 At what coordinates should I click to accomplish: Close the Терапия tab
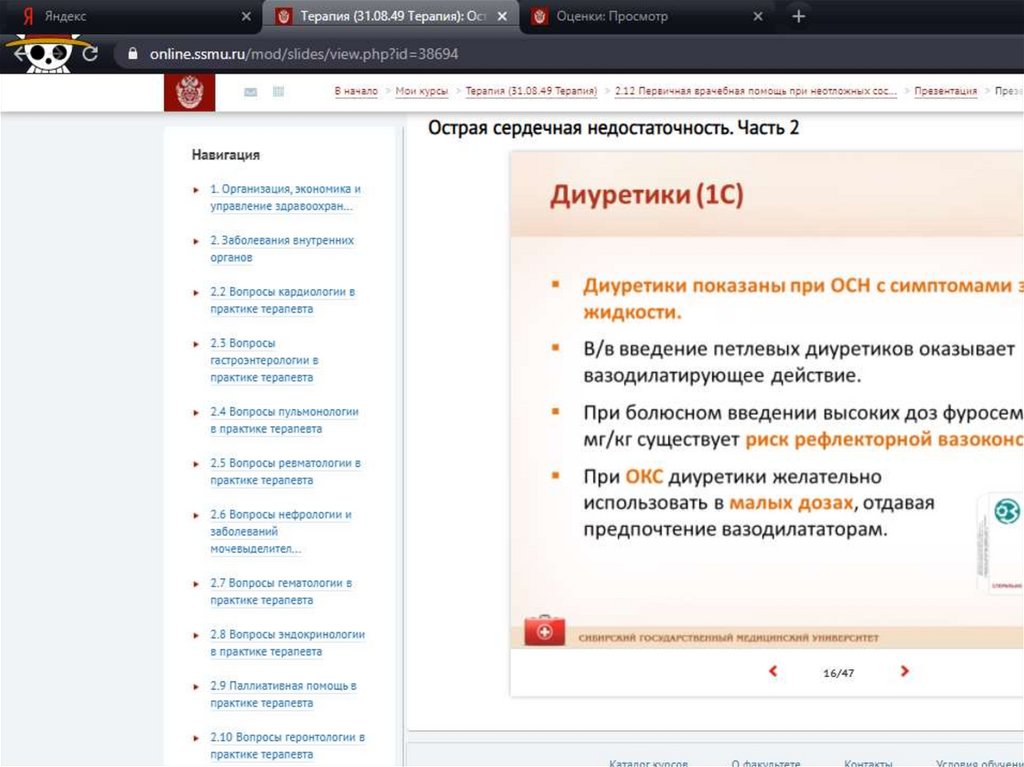coord(502,16)
